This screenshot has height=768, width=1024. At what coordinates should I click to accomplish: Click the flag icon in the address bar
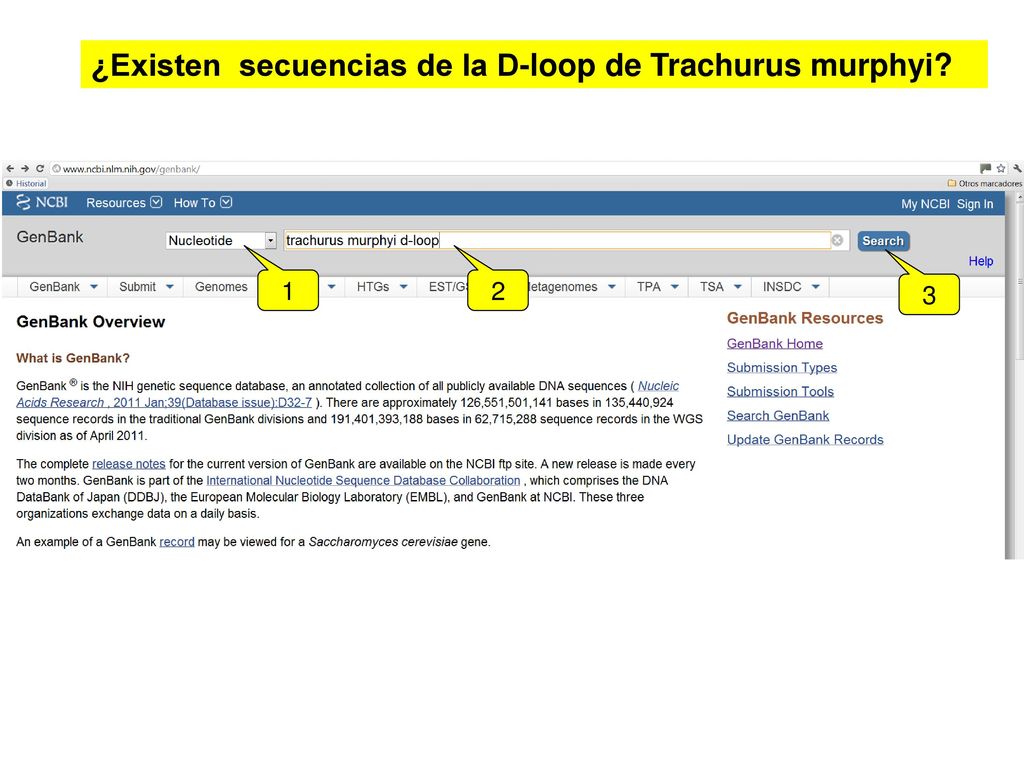[x=985, y=168]
